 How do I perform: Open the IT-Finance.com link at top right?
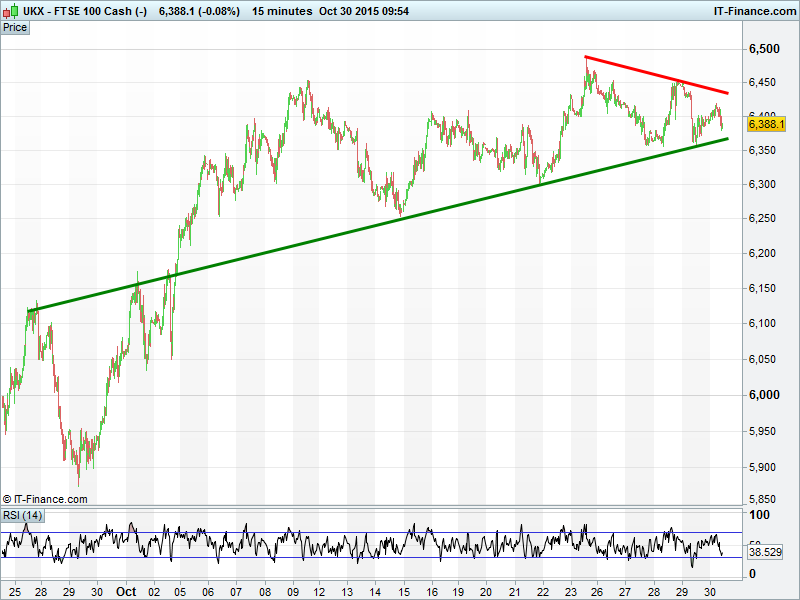[x=753, y=11]
